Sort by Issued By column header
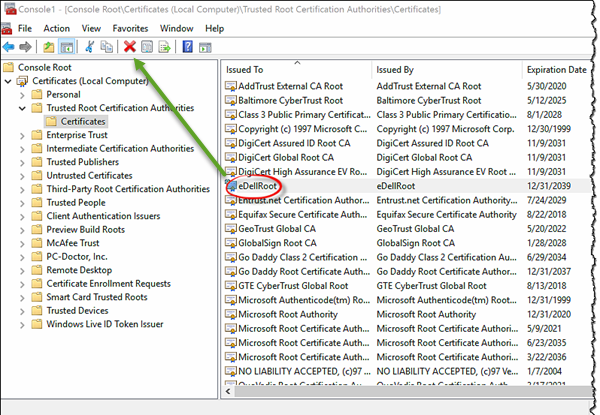600x415 pixels. [x=447, y=70]
